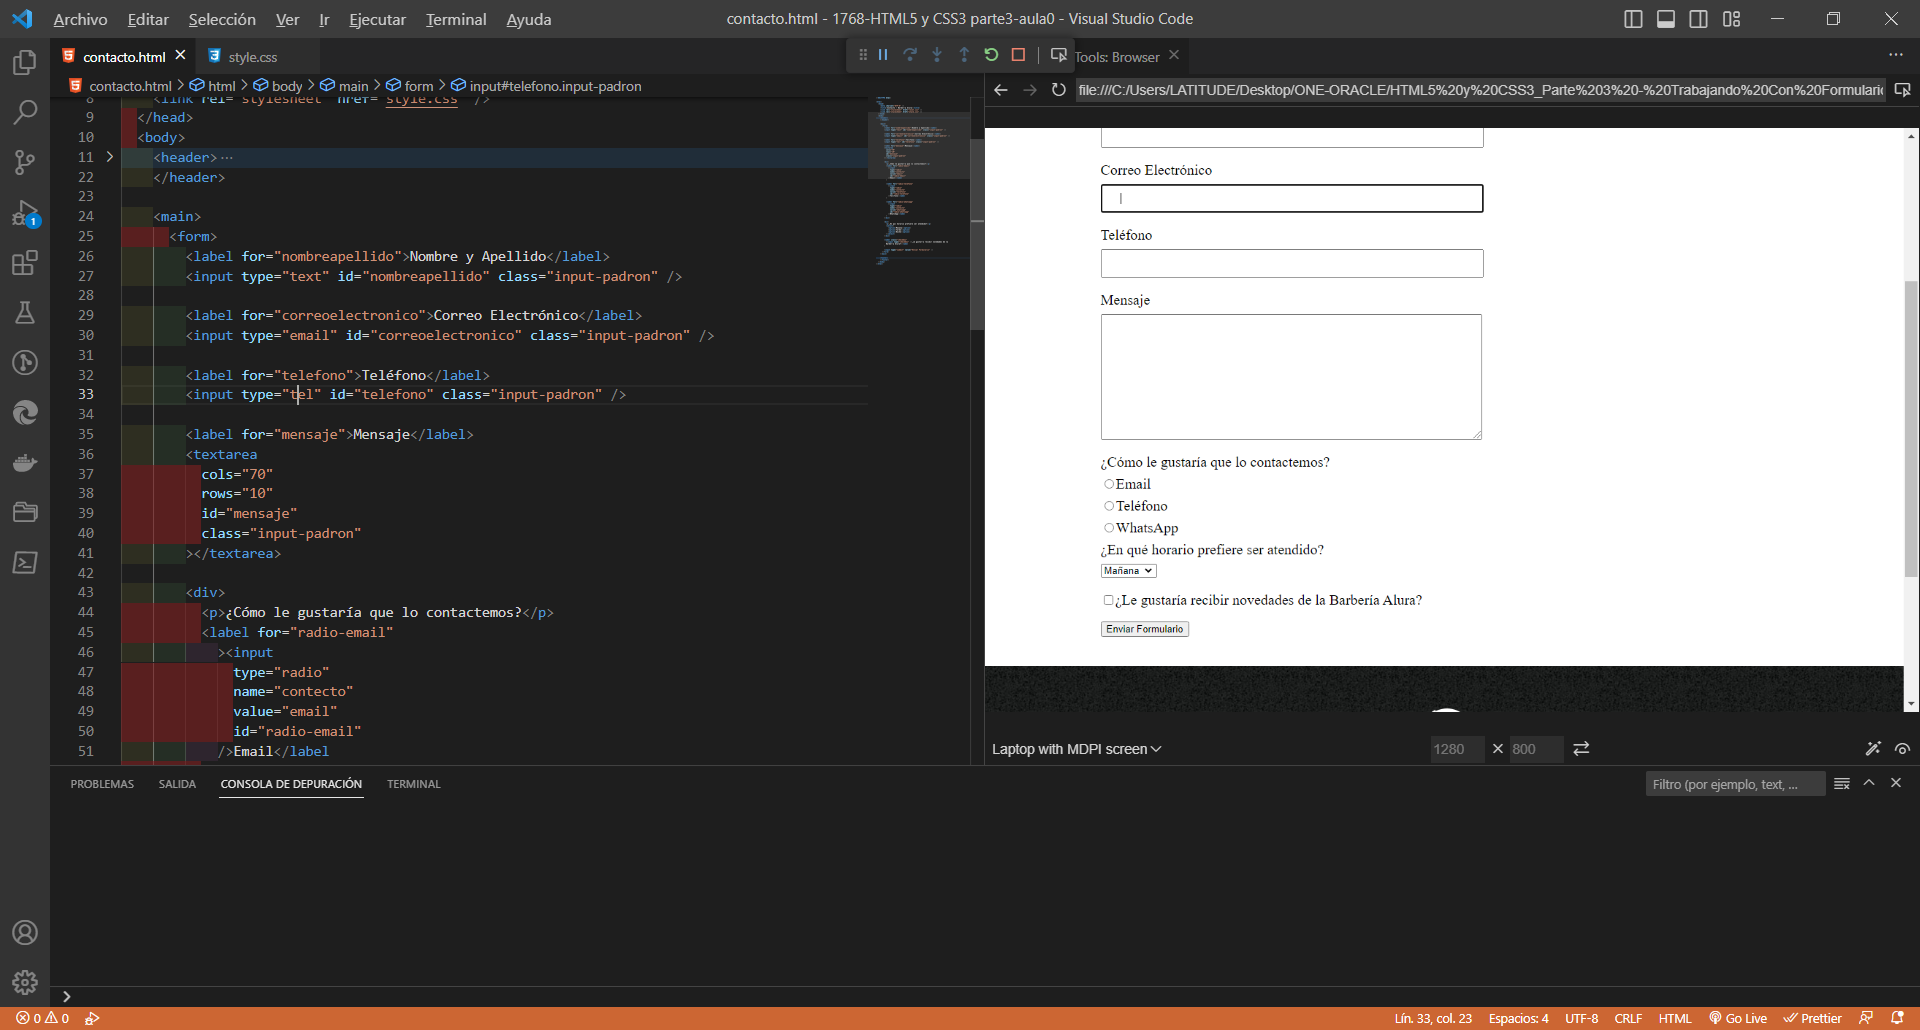Switch to the TERMINAL panel tab
Screen dimensions: 1920x1030
point(414,784)
